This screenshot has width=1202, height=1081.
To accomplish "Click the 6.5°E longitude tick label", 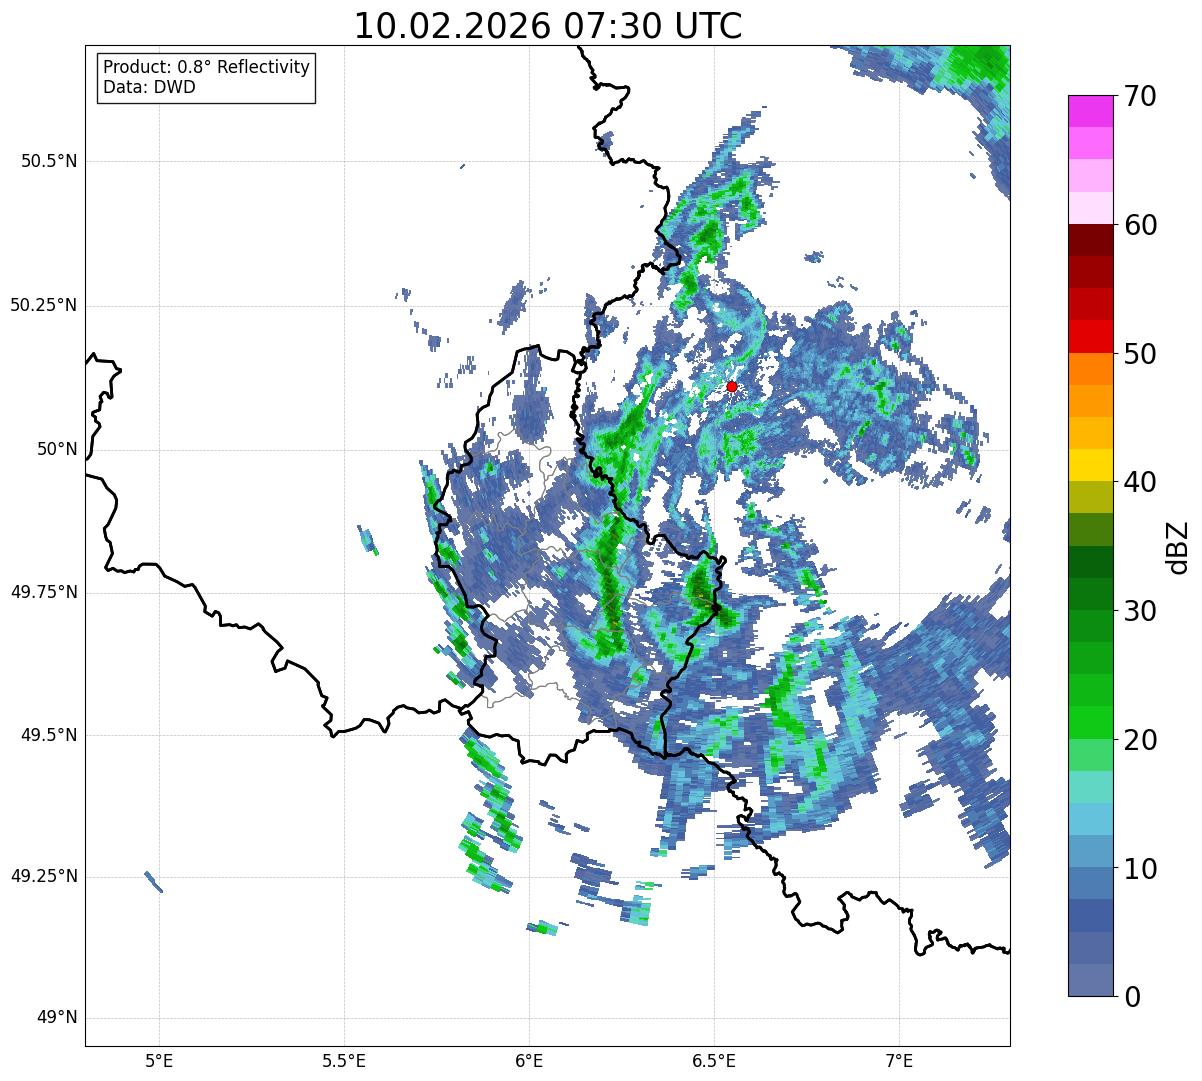I will (x=714, y=1061).
